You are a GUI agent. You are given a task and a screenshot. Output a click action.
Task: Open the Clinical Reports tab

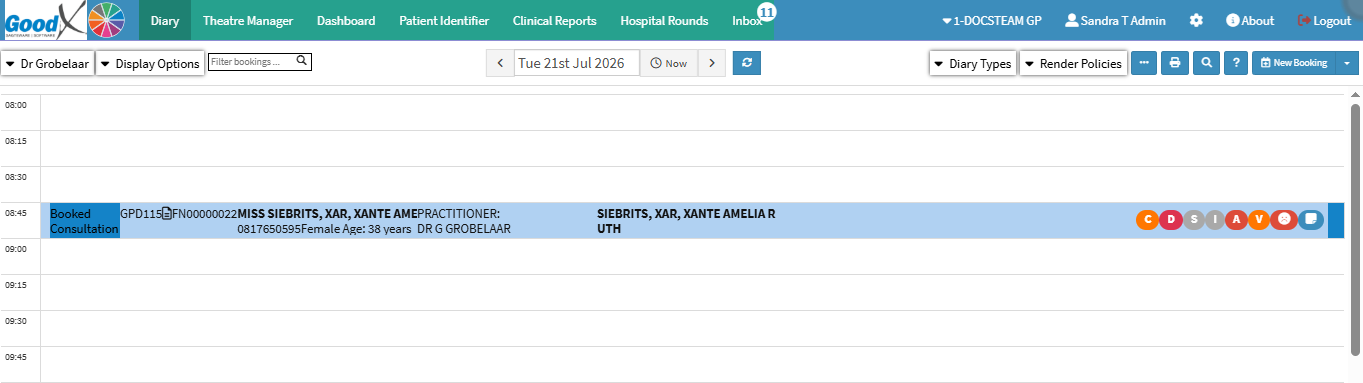554,20
